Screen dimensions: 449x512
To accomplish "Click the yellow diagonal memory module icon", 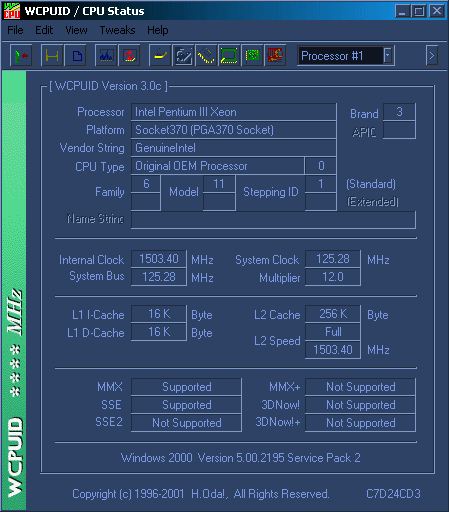I will coord(206,55).
